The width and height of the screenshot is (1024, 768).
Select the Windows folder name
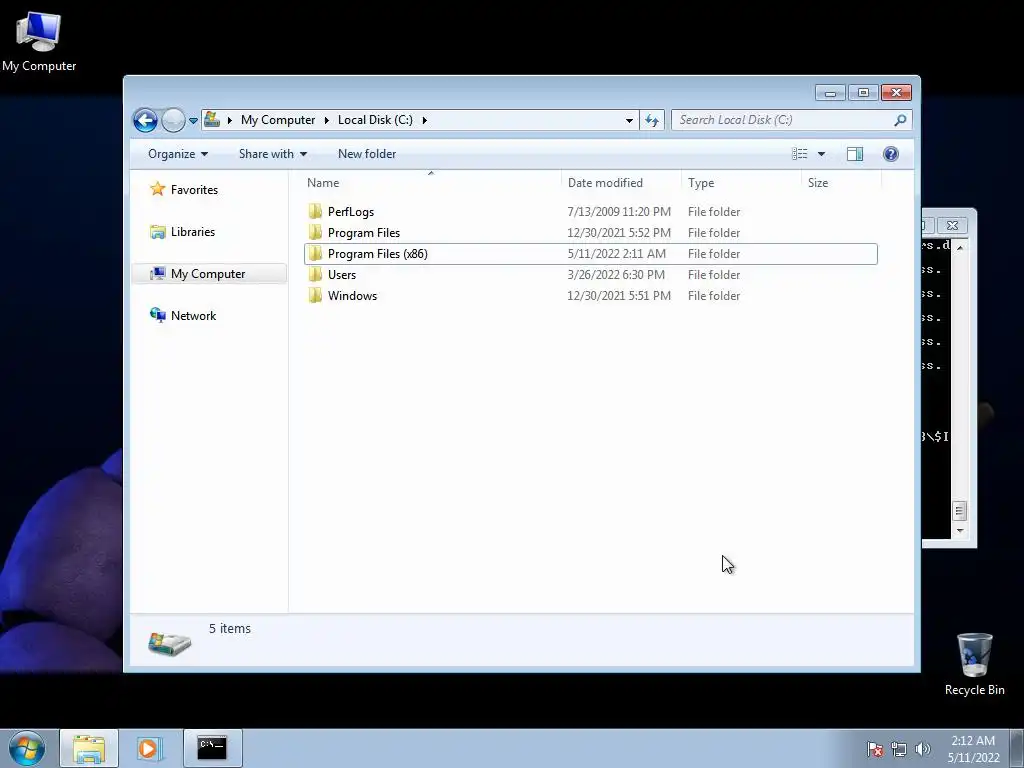(352, 295)
